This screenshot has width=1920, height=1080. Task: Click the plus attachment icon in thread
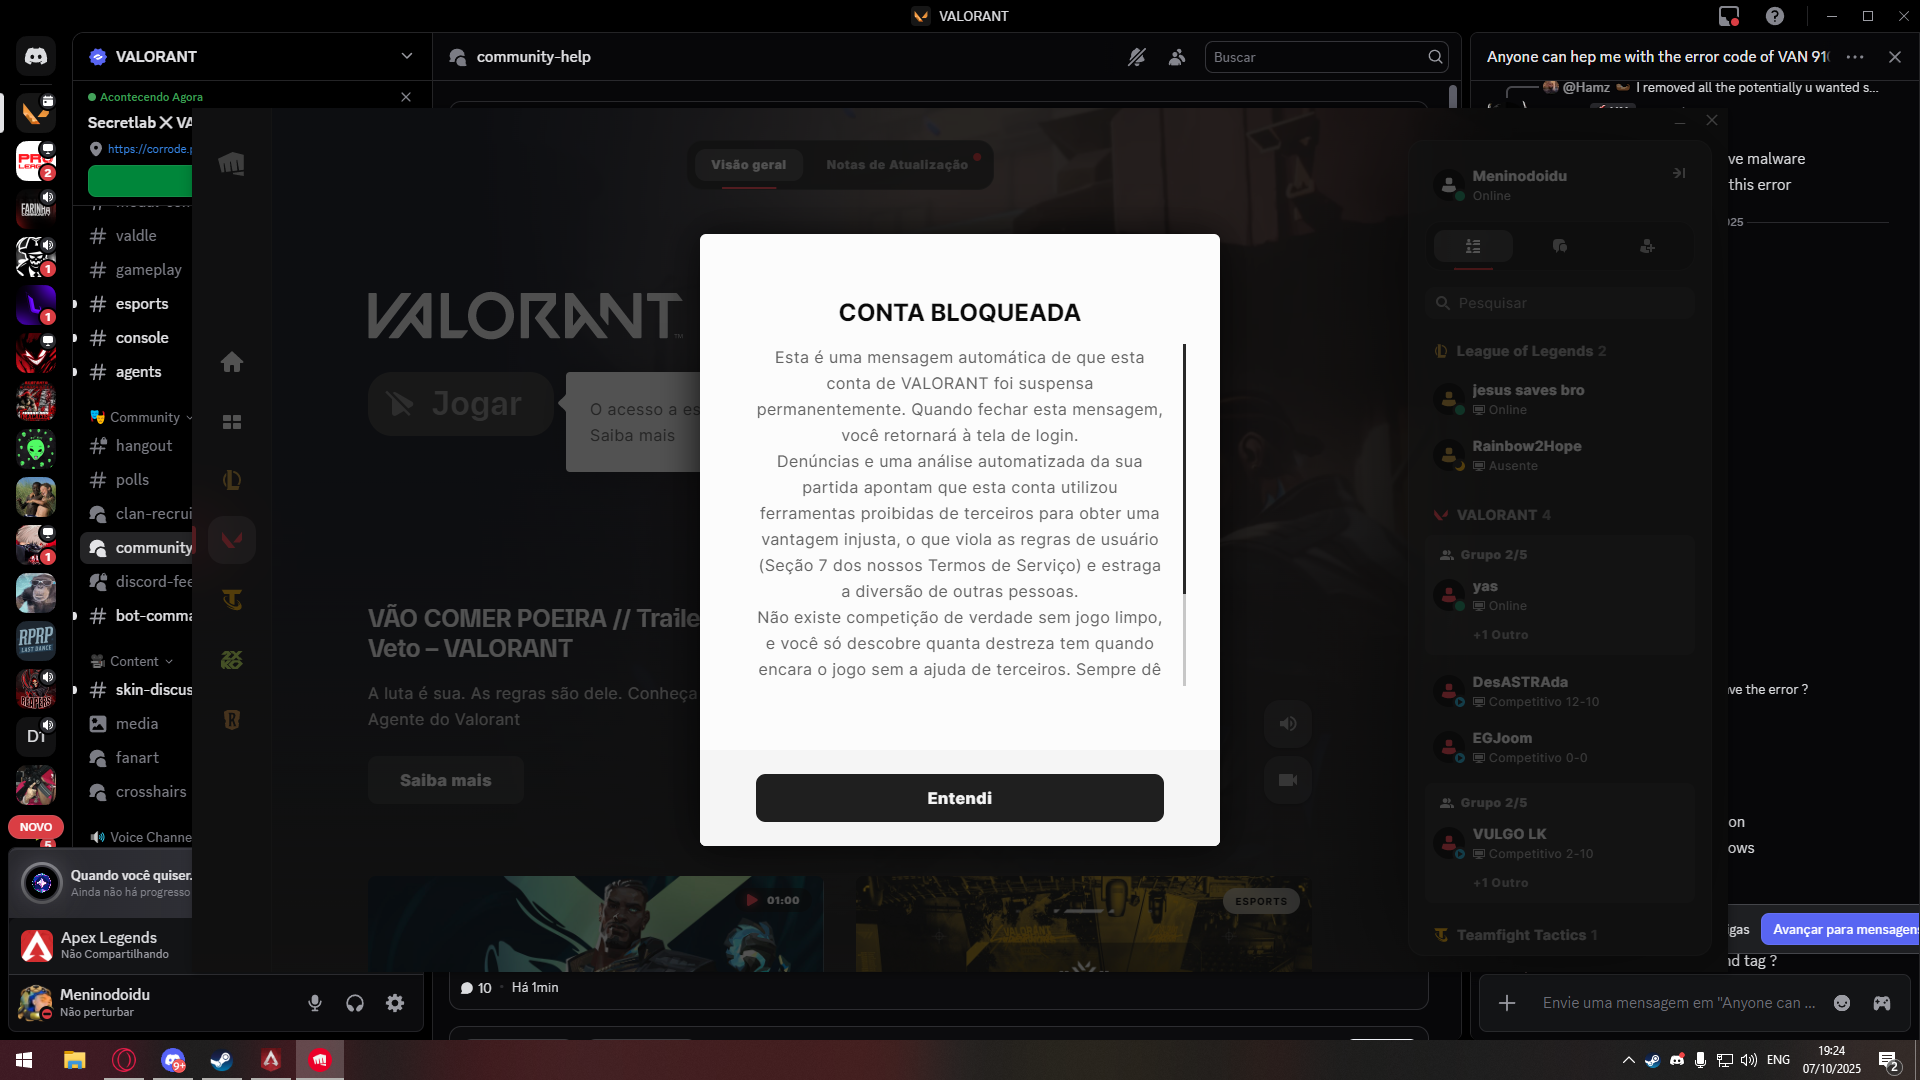pos(1507,1003)
